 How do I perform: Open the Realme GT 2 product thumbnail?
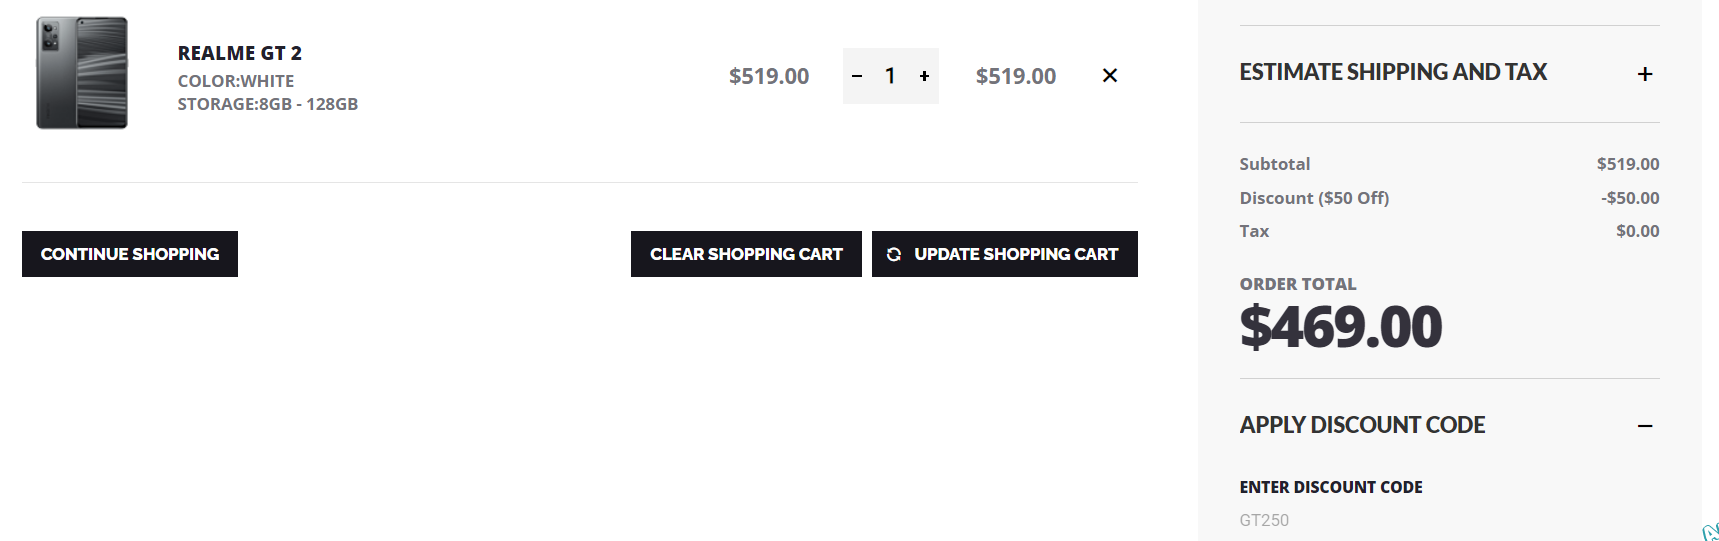(82, 73)
